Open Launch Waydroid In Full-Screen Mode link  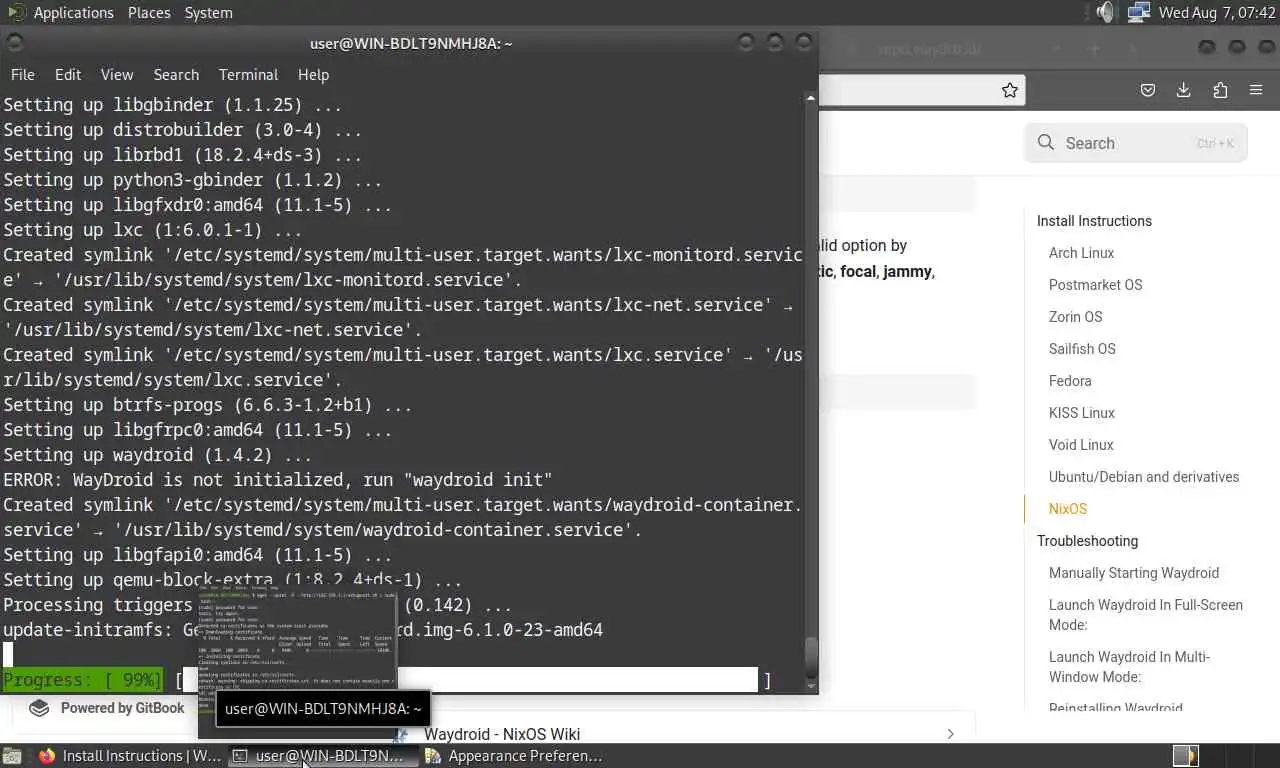pos(1146,615)
